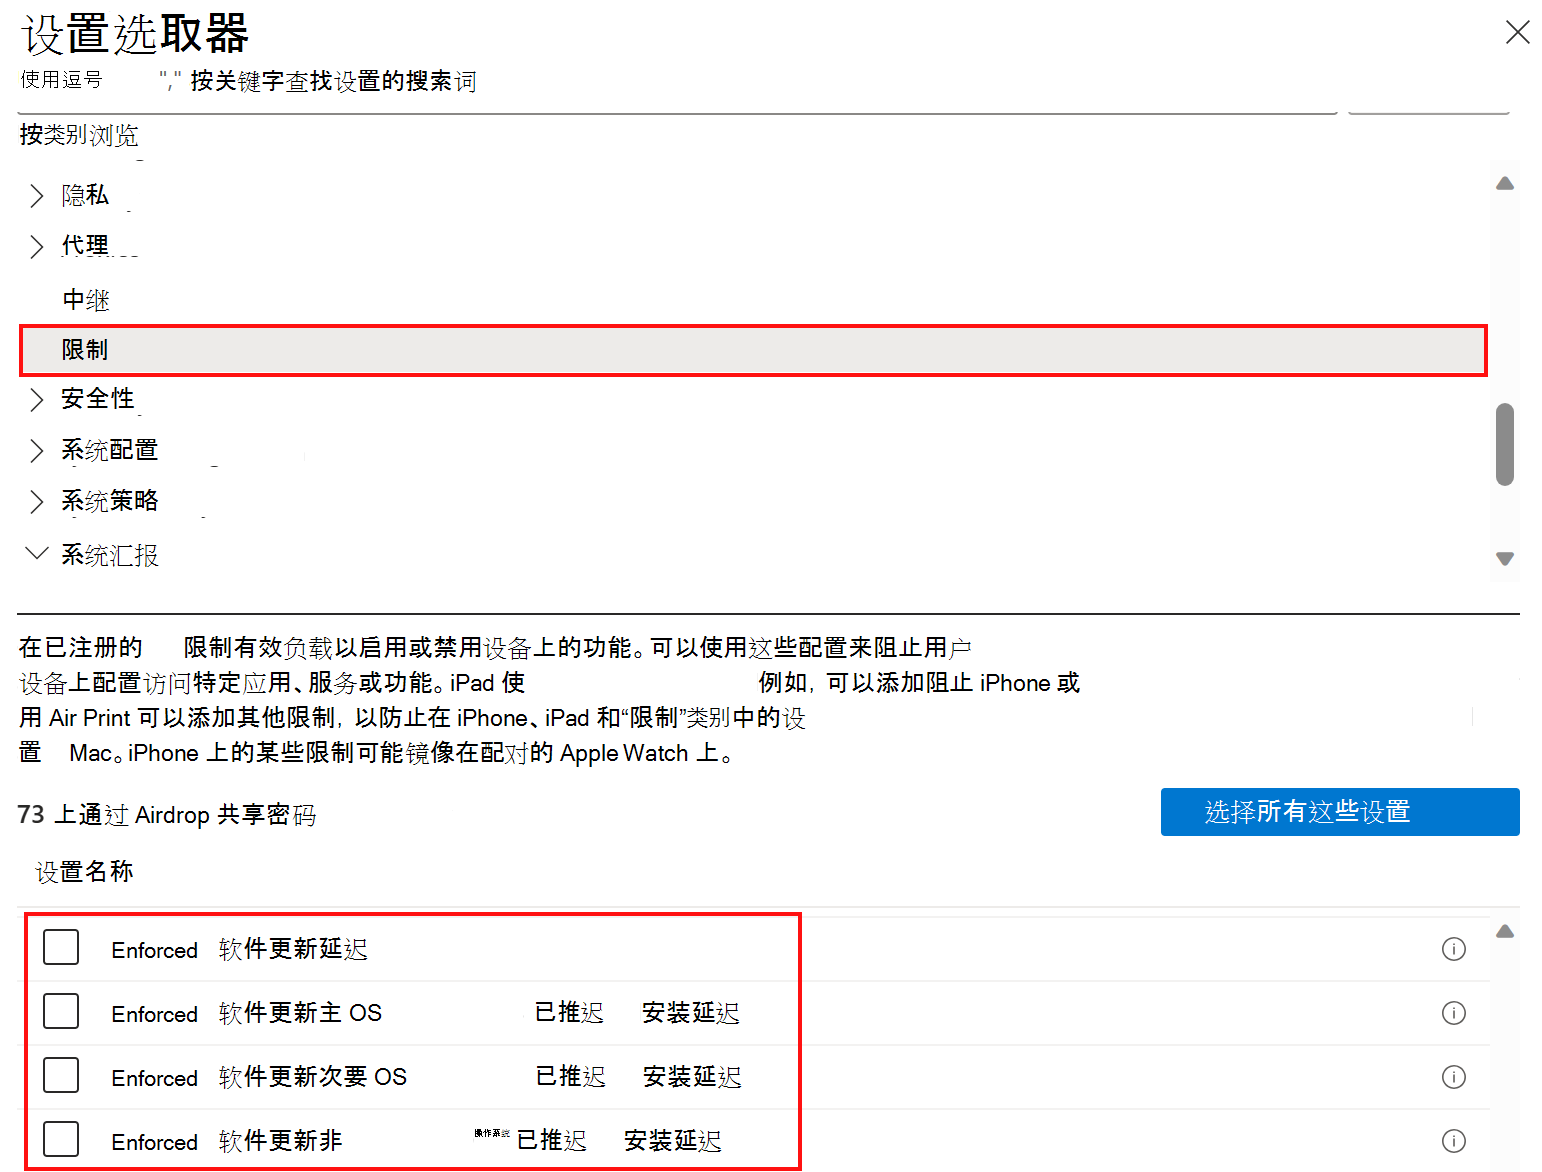Open the 安全性 category label
Image resolution: width=1542 pixels, height=1172 pixels.
click(98, 398)
